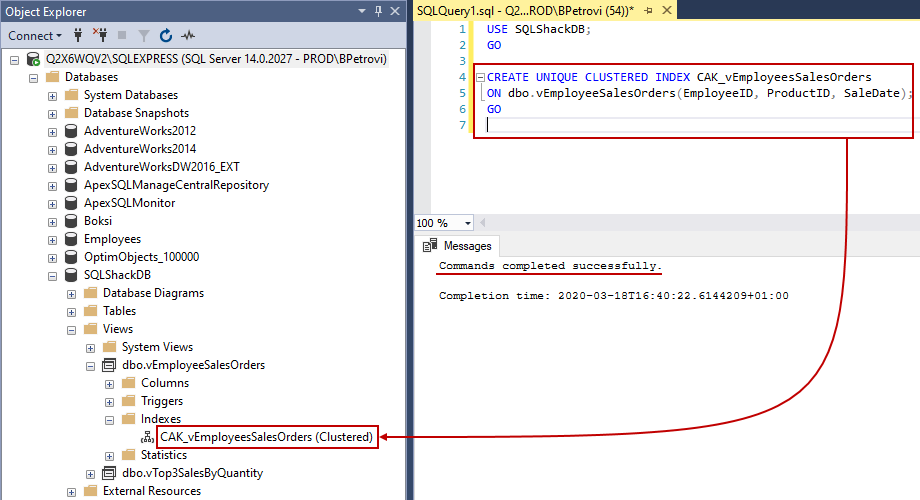Viewport: 920px width, 500px height.
Task: Collapse the Views folder
Action: 71,329
